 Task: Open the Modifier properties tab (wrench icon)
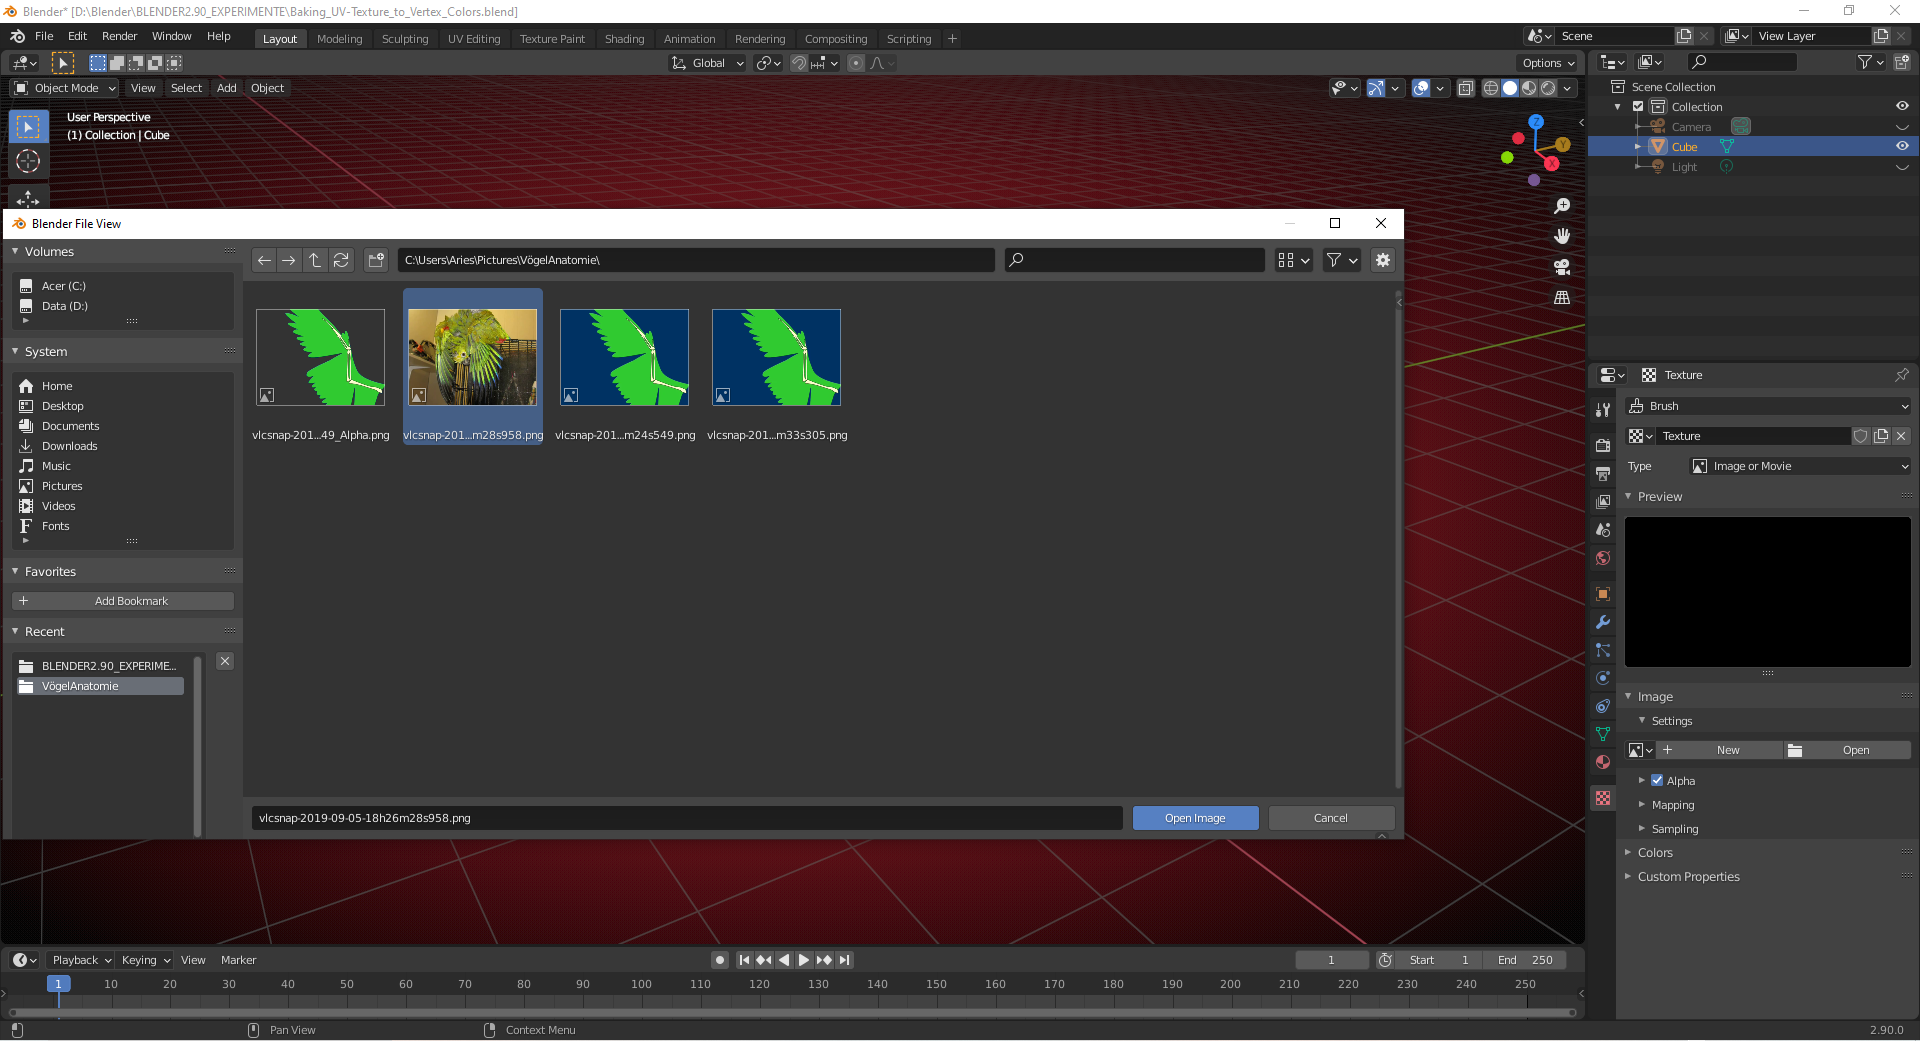(x=1603, y=622)
